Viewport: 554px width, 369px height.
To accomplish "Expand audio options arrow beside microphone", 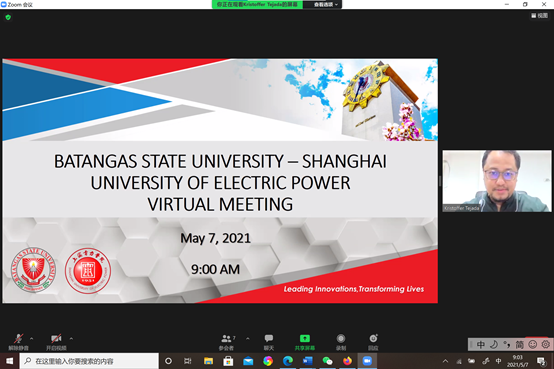I will pos(31,339).
